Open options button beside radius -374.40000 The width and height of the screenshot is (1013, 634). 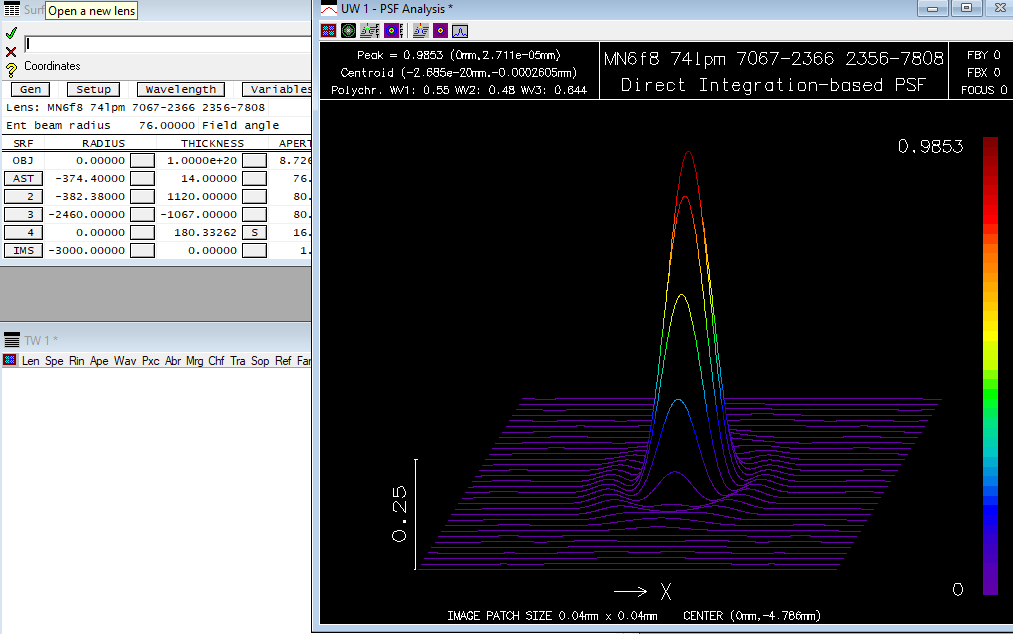(x=143, y=178)
